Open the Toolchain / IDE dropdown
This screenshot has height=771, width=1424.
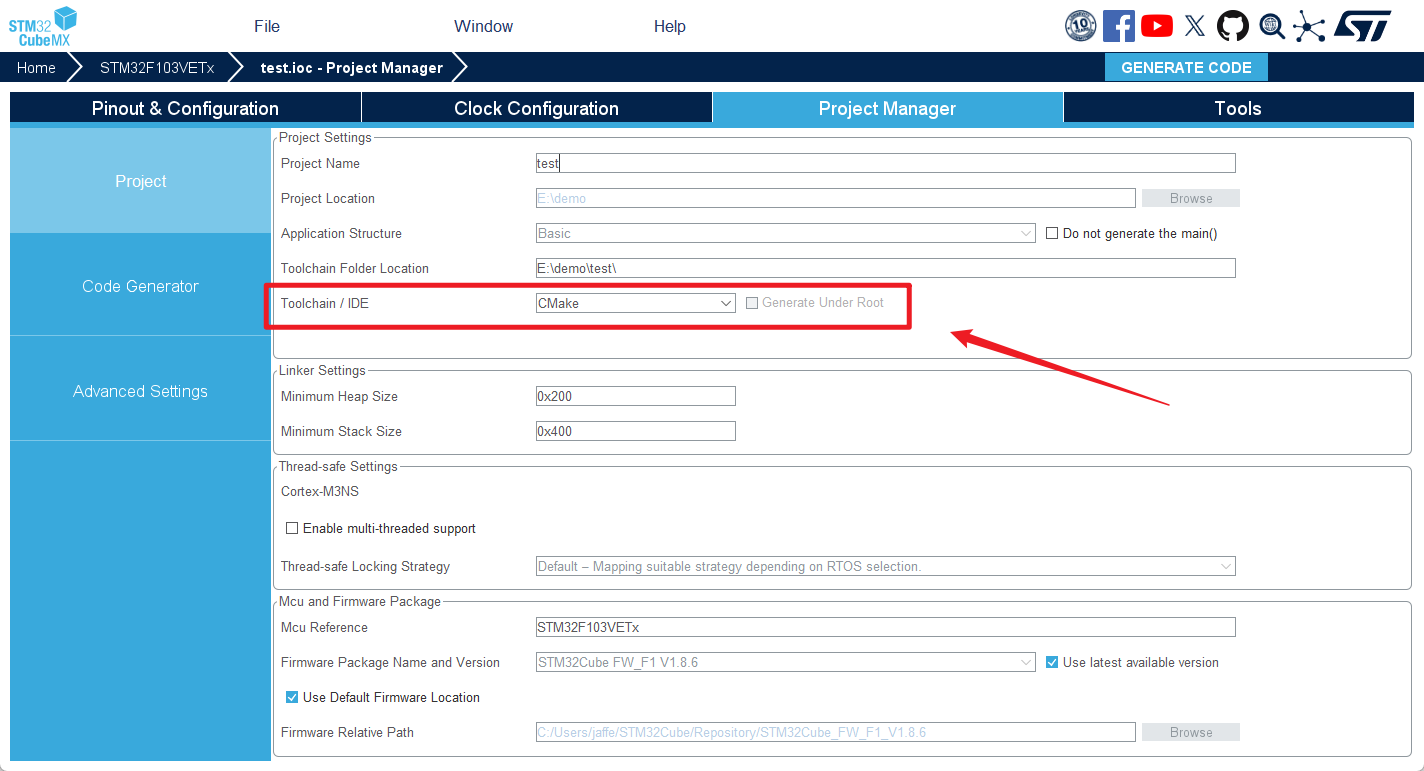[636, 303]
